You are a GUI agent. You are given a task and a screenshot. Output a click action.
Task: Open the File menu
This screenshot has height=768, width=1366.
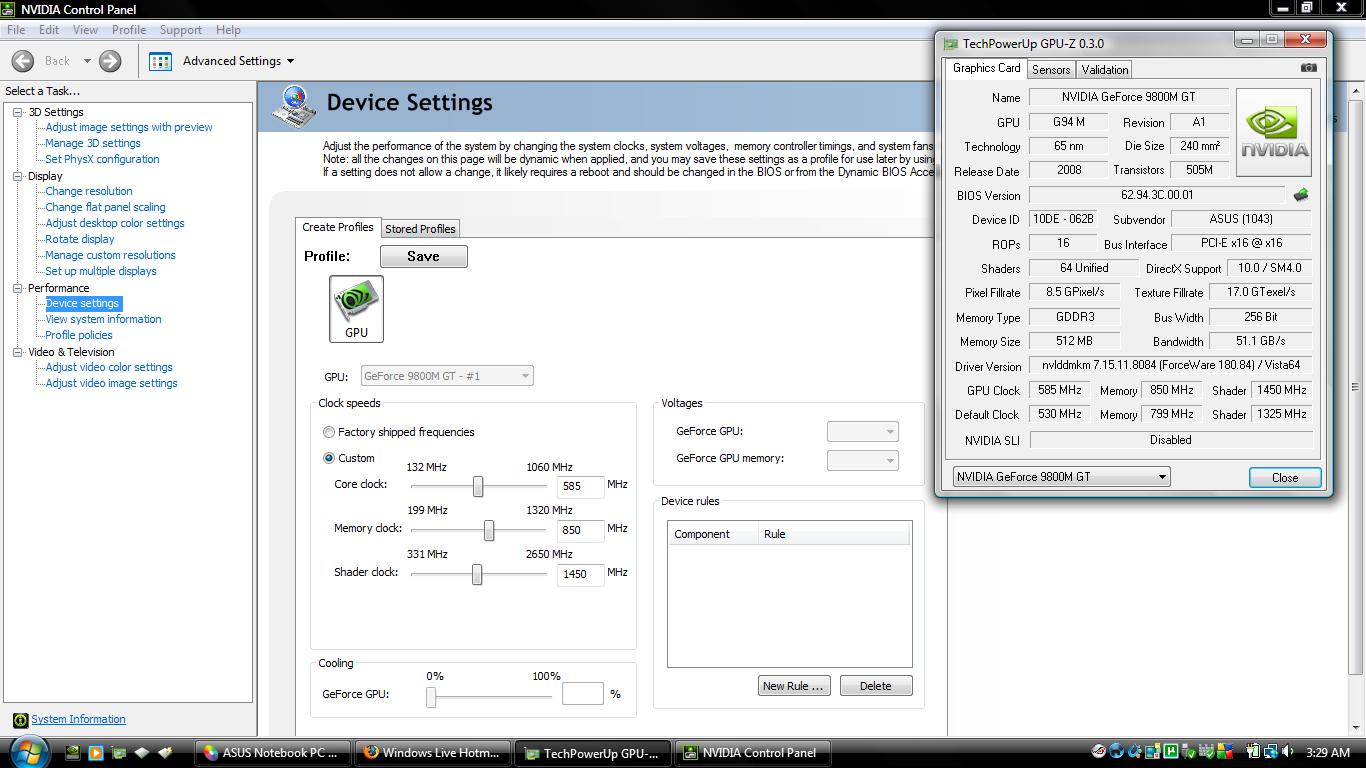pos(16,30)
